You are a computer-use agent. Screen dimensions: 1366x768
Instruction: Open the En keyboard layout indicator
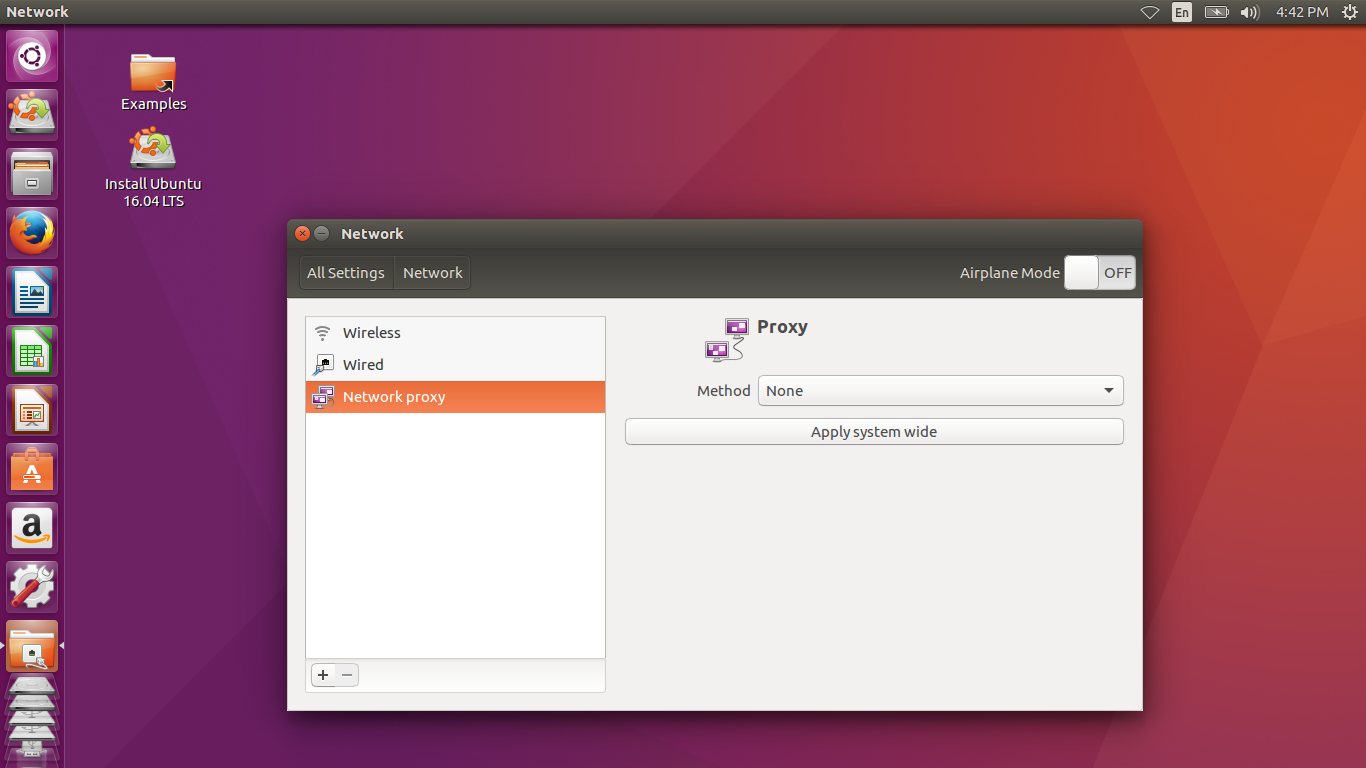click(x=1182, y=12)
